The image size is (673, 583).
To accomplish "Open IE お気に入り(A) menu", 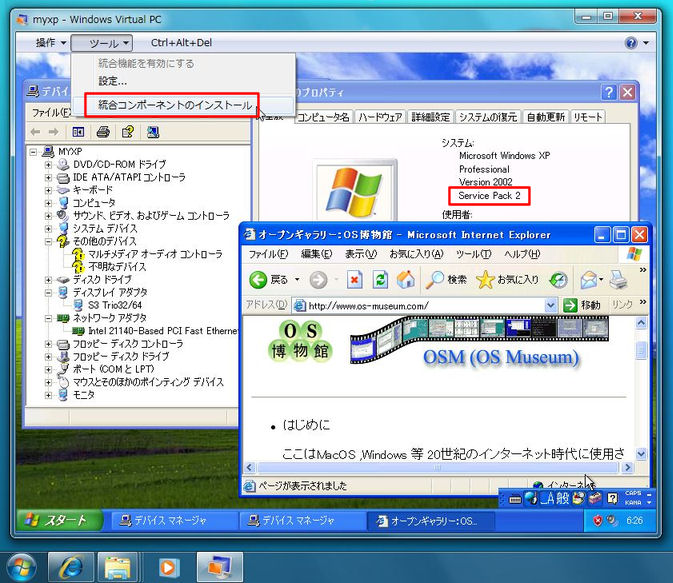I will 416,254.
